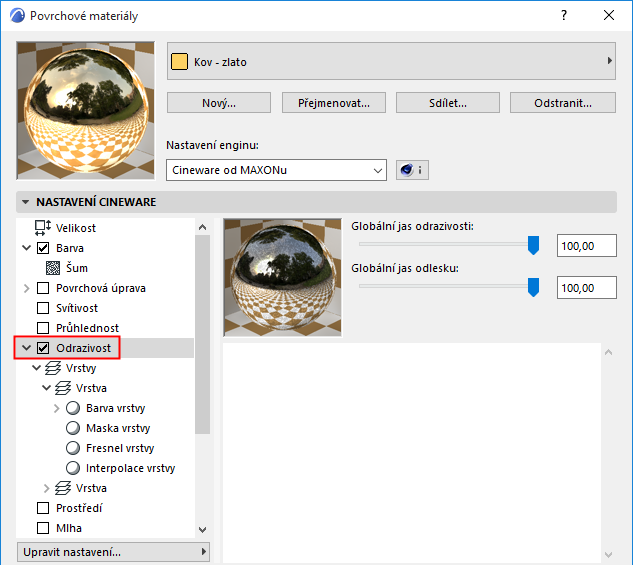This screenshot has height=565, width=633.
Task: Enable the Povrchová úprava checkbox
Action: [x=43, y=288]
